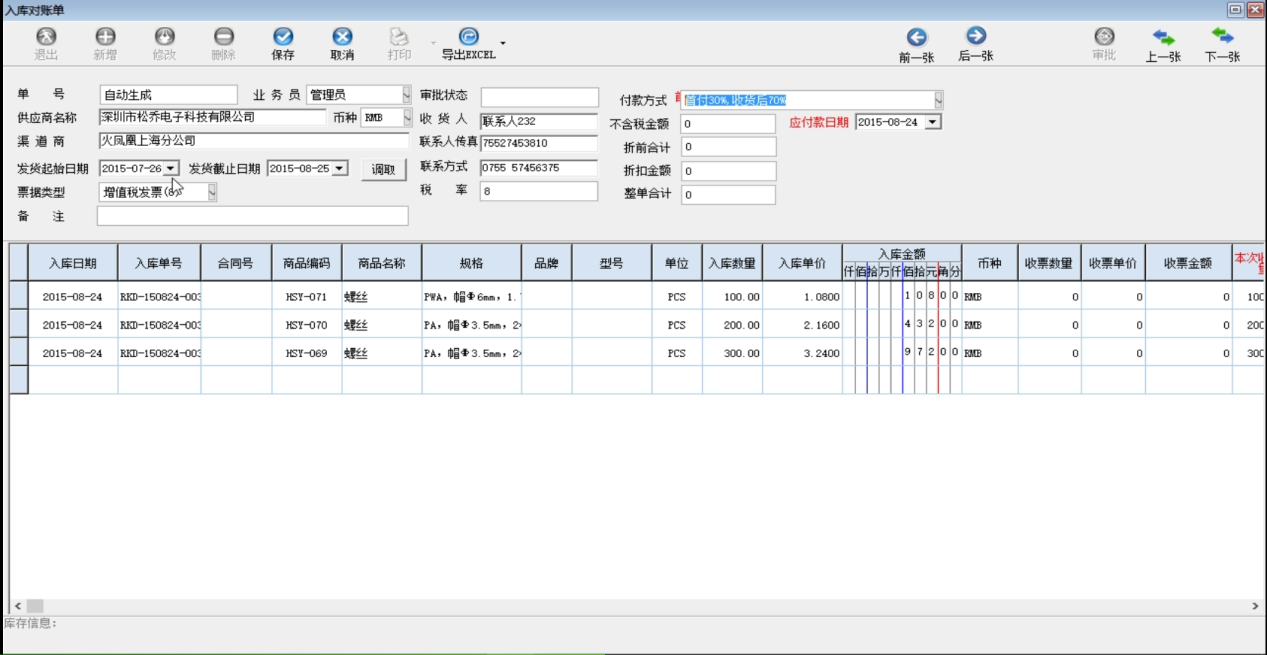Select the HSY-071 product code cell
The width and height of the screenshot is (1267, 655).
[x=307, y=297]
